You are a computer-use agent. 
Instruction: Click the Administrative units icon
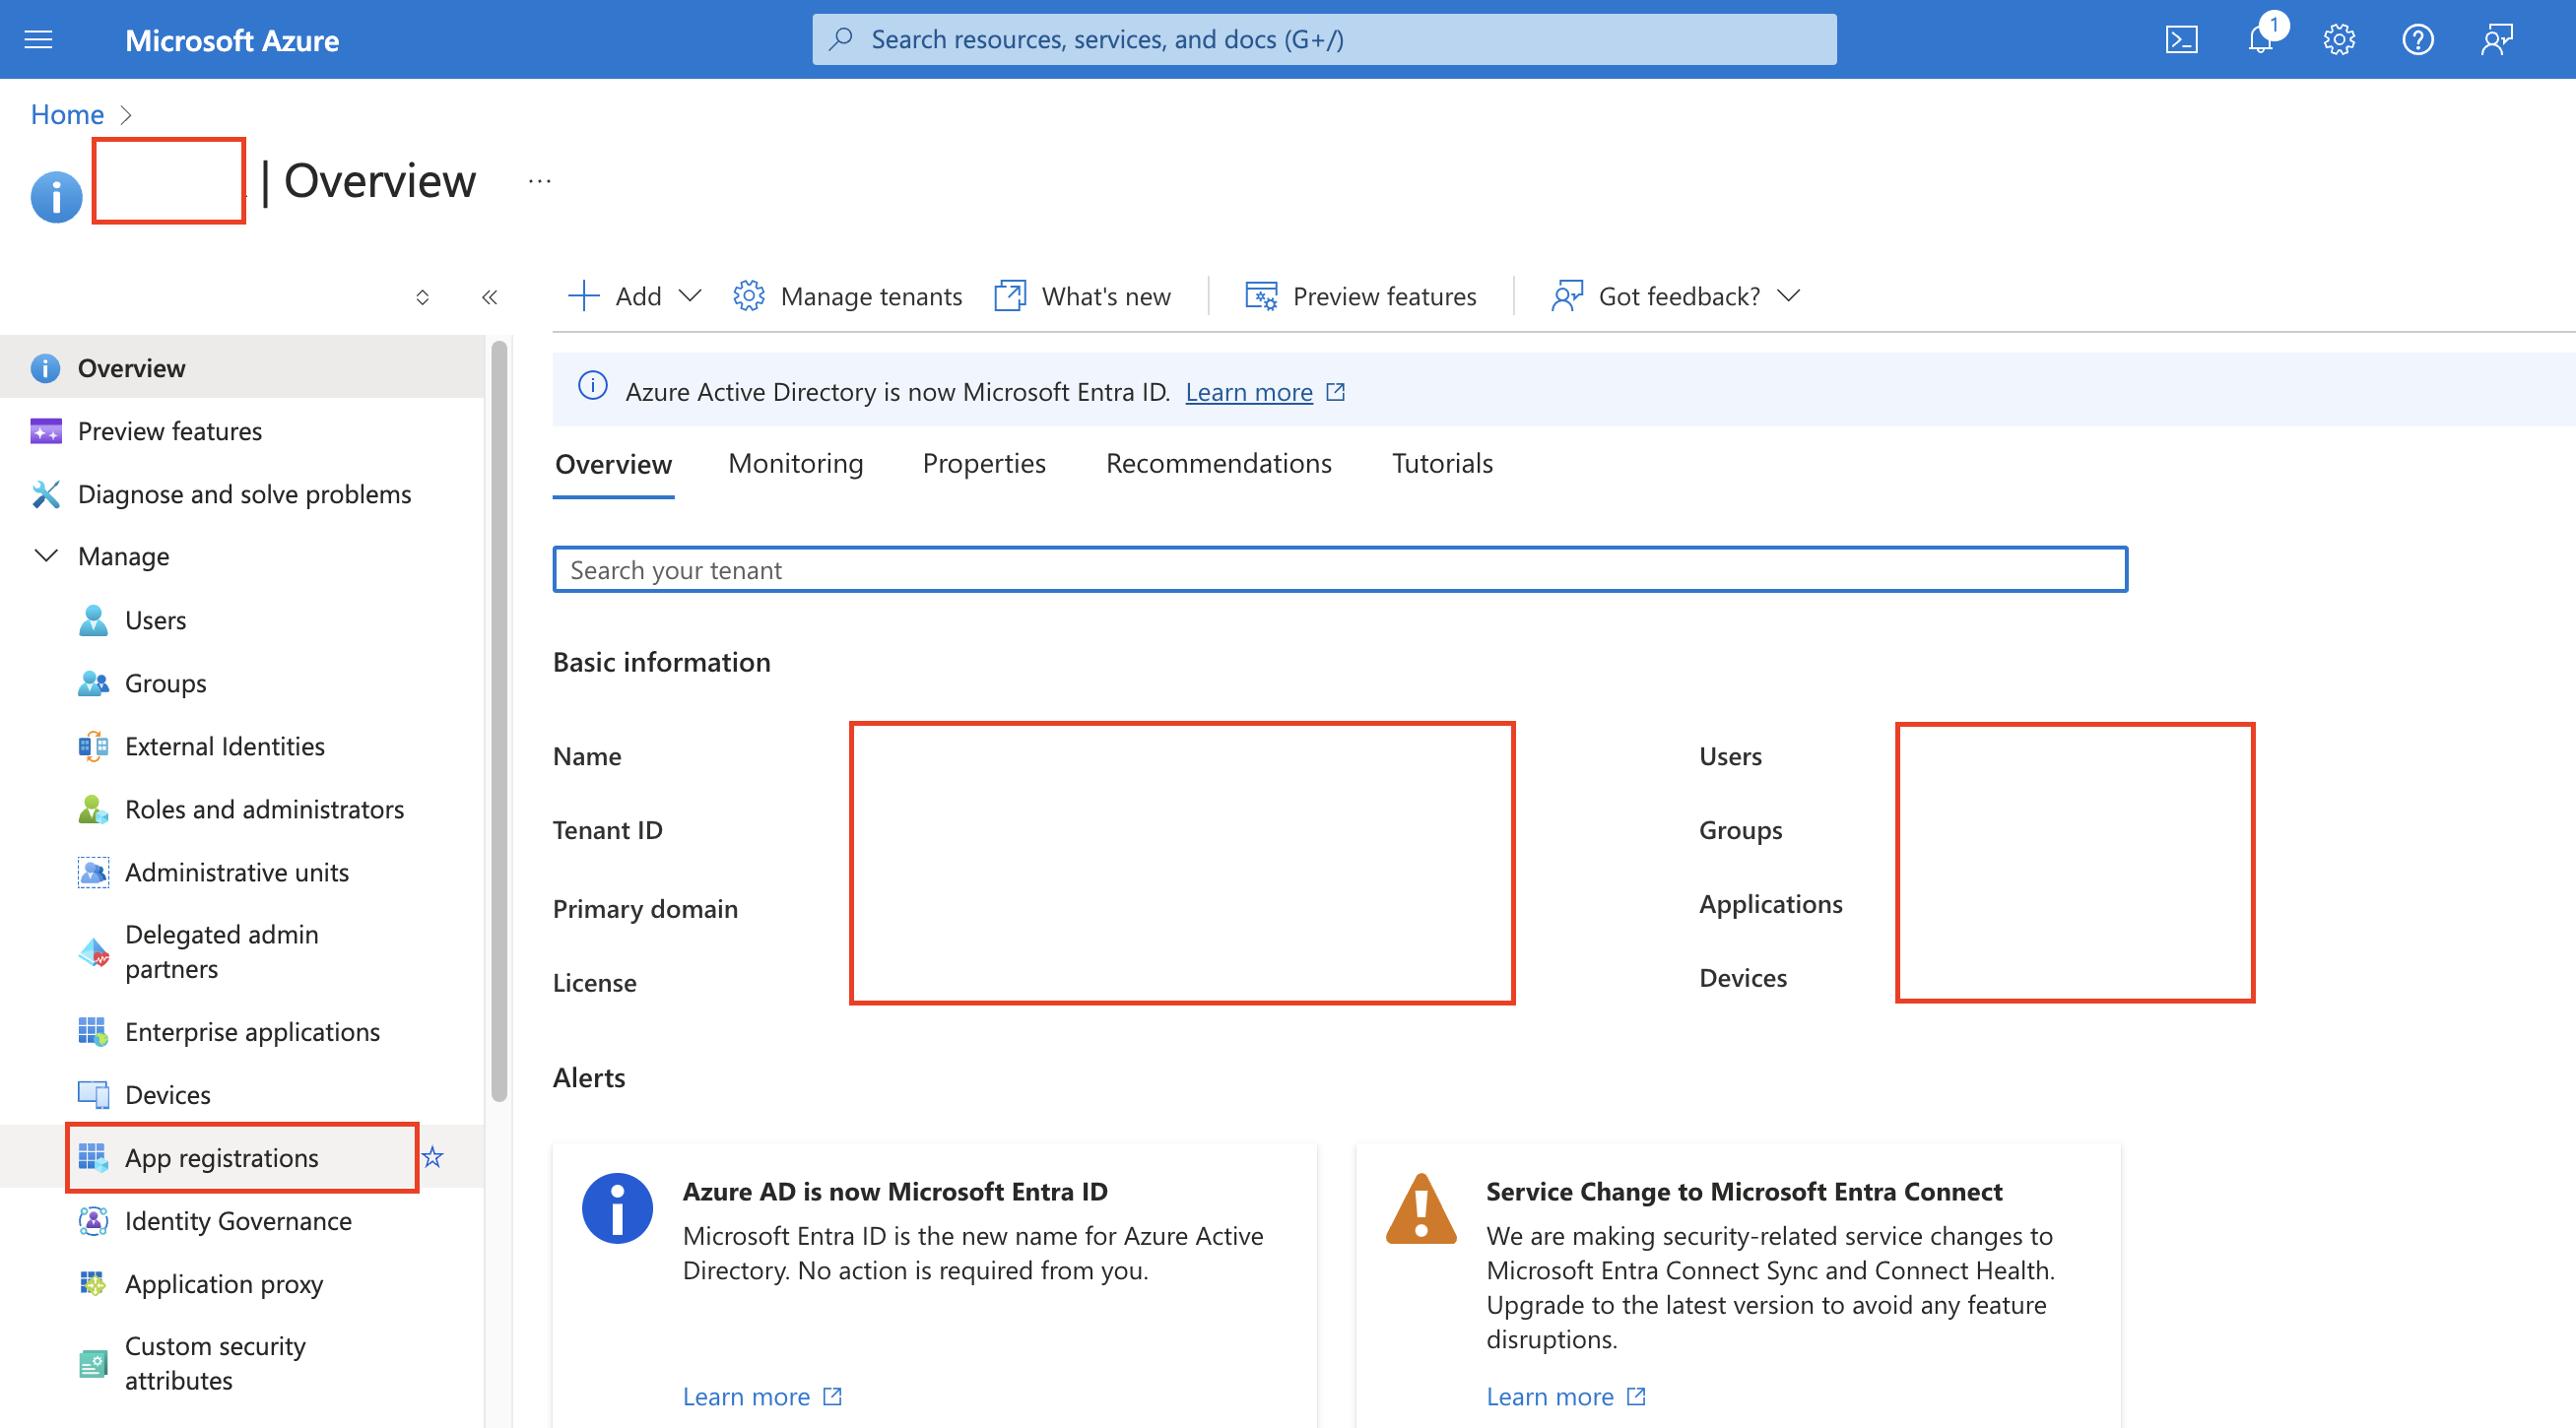[93, 873]
